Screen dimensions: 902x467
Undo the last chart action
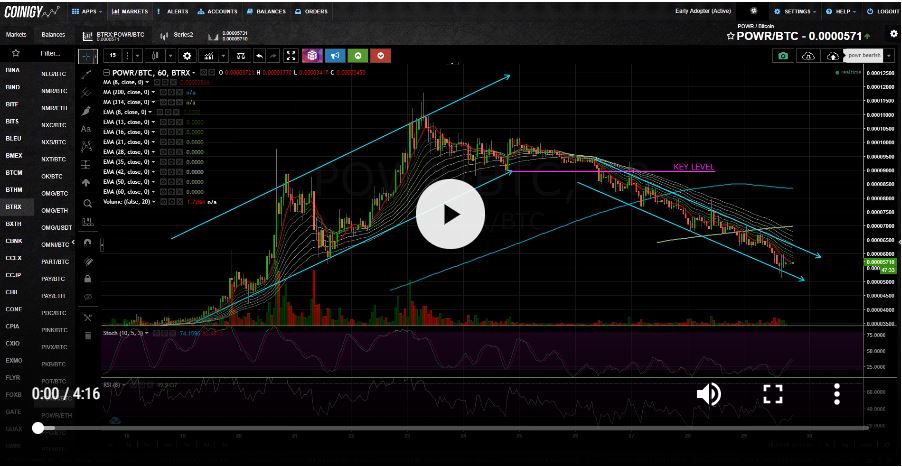[259, 56]
